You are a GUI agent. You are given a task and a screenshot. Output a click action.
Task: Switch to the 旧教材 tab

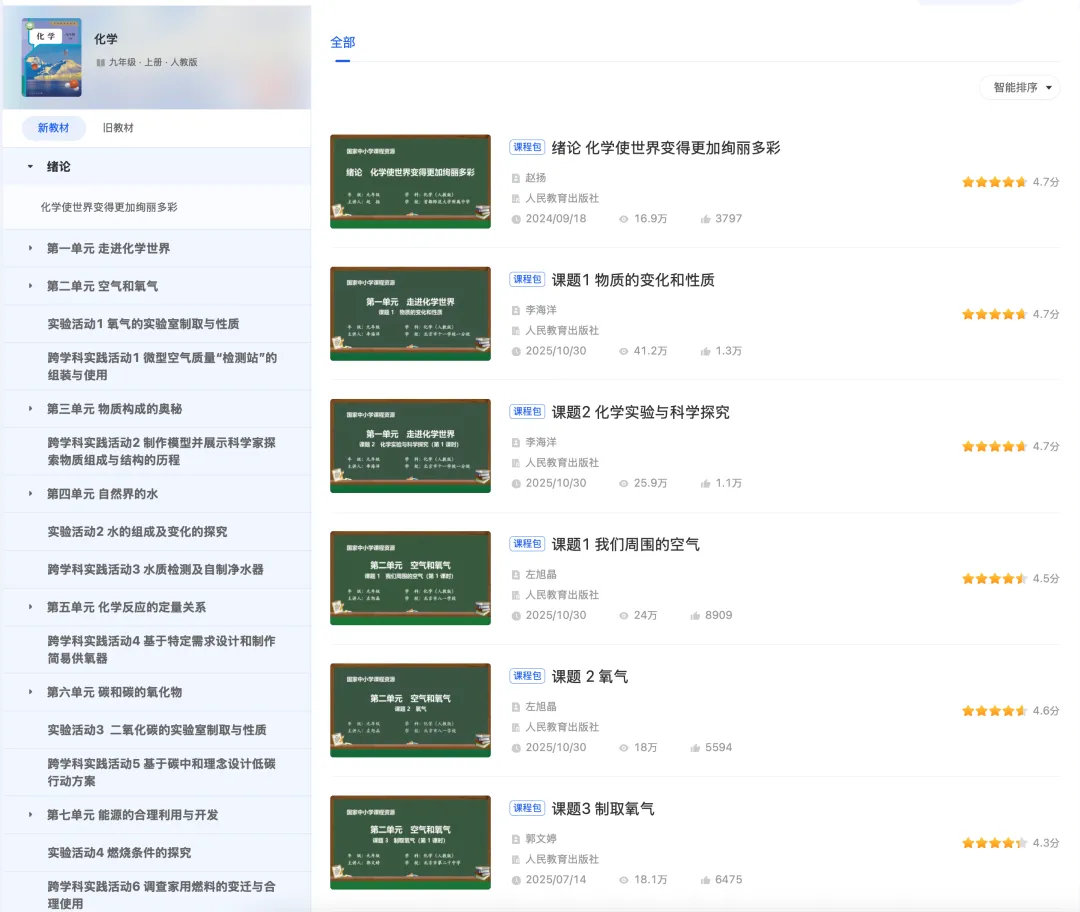[118, 128]
